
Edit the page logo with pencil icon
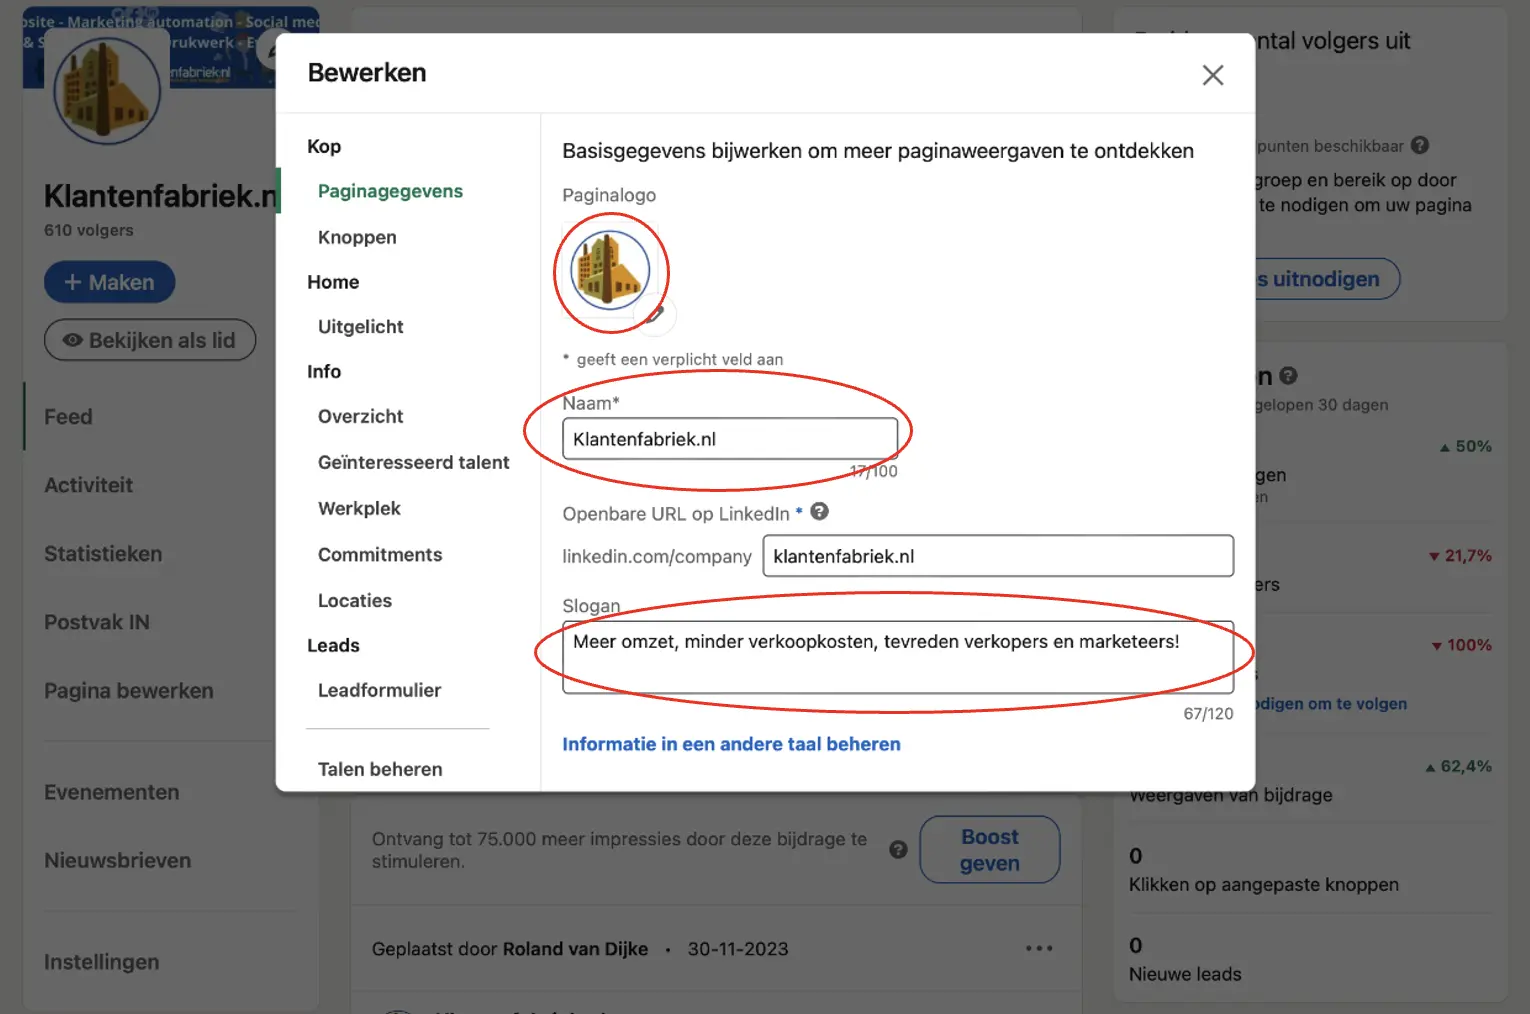click(x=656, y=314)
